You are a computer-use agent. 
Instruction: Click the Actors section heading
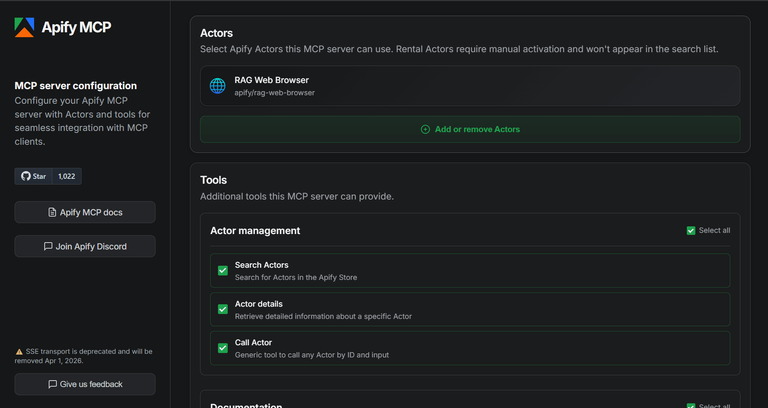click(x=216, y=33)
